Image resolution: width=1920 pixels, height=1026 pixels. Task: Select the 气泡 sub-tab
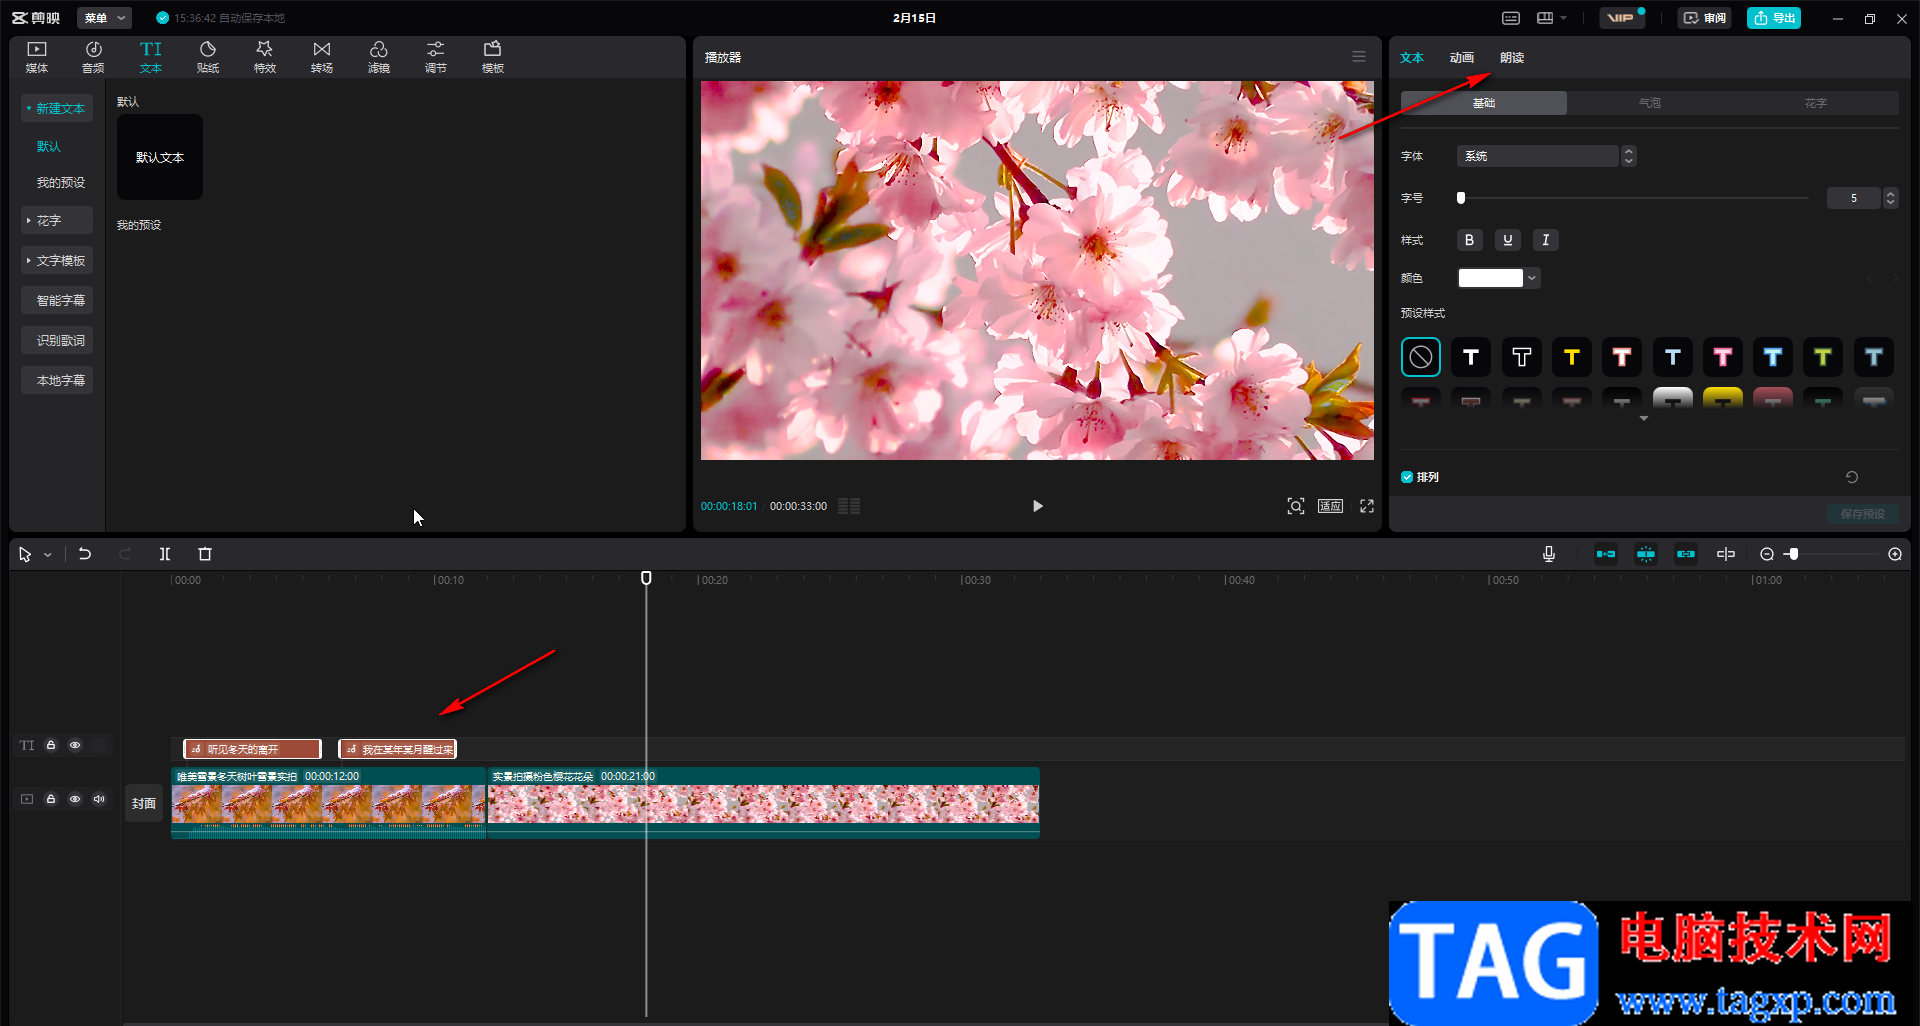tap(1650, 103)
